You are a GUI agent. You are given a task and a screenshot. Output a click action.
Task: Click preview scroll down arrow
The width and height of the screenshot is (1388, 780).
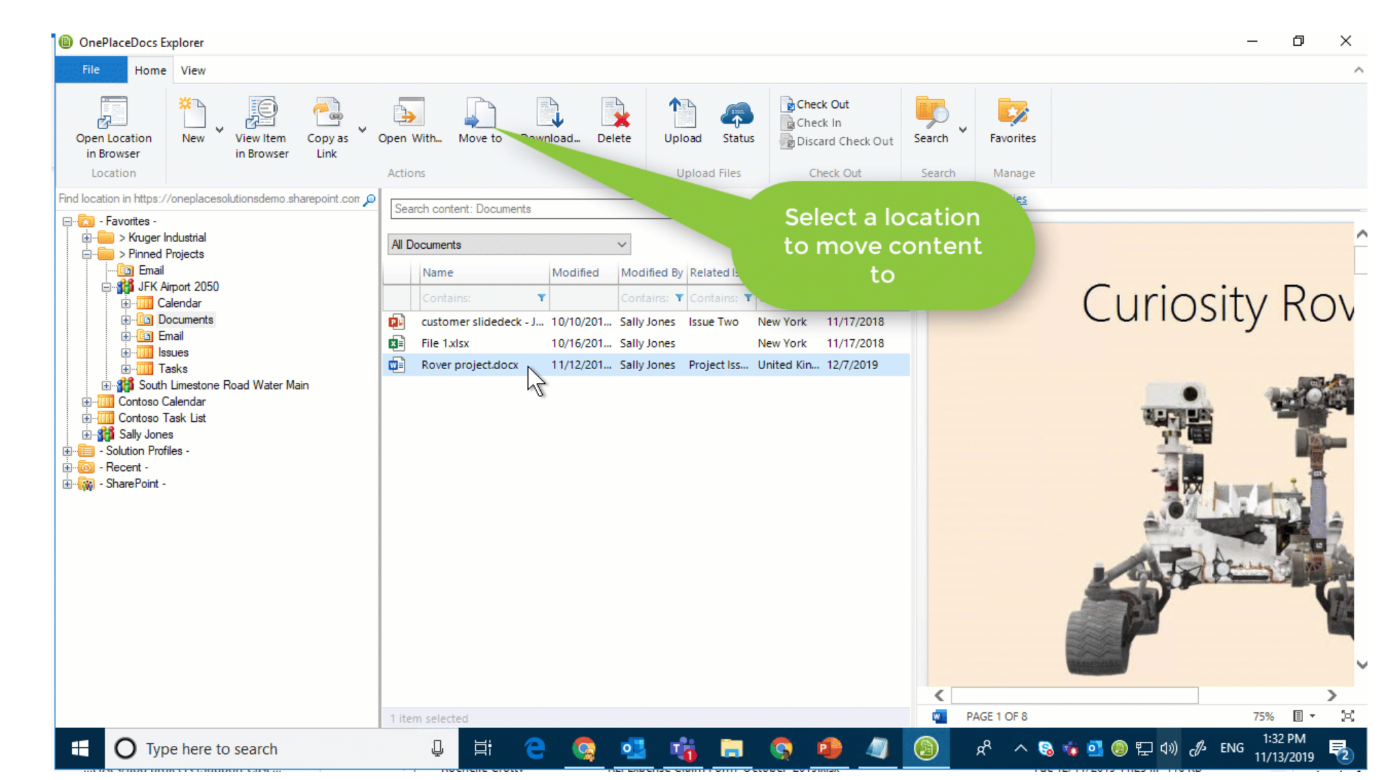[1361, 664]
